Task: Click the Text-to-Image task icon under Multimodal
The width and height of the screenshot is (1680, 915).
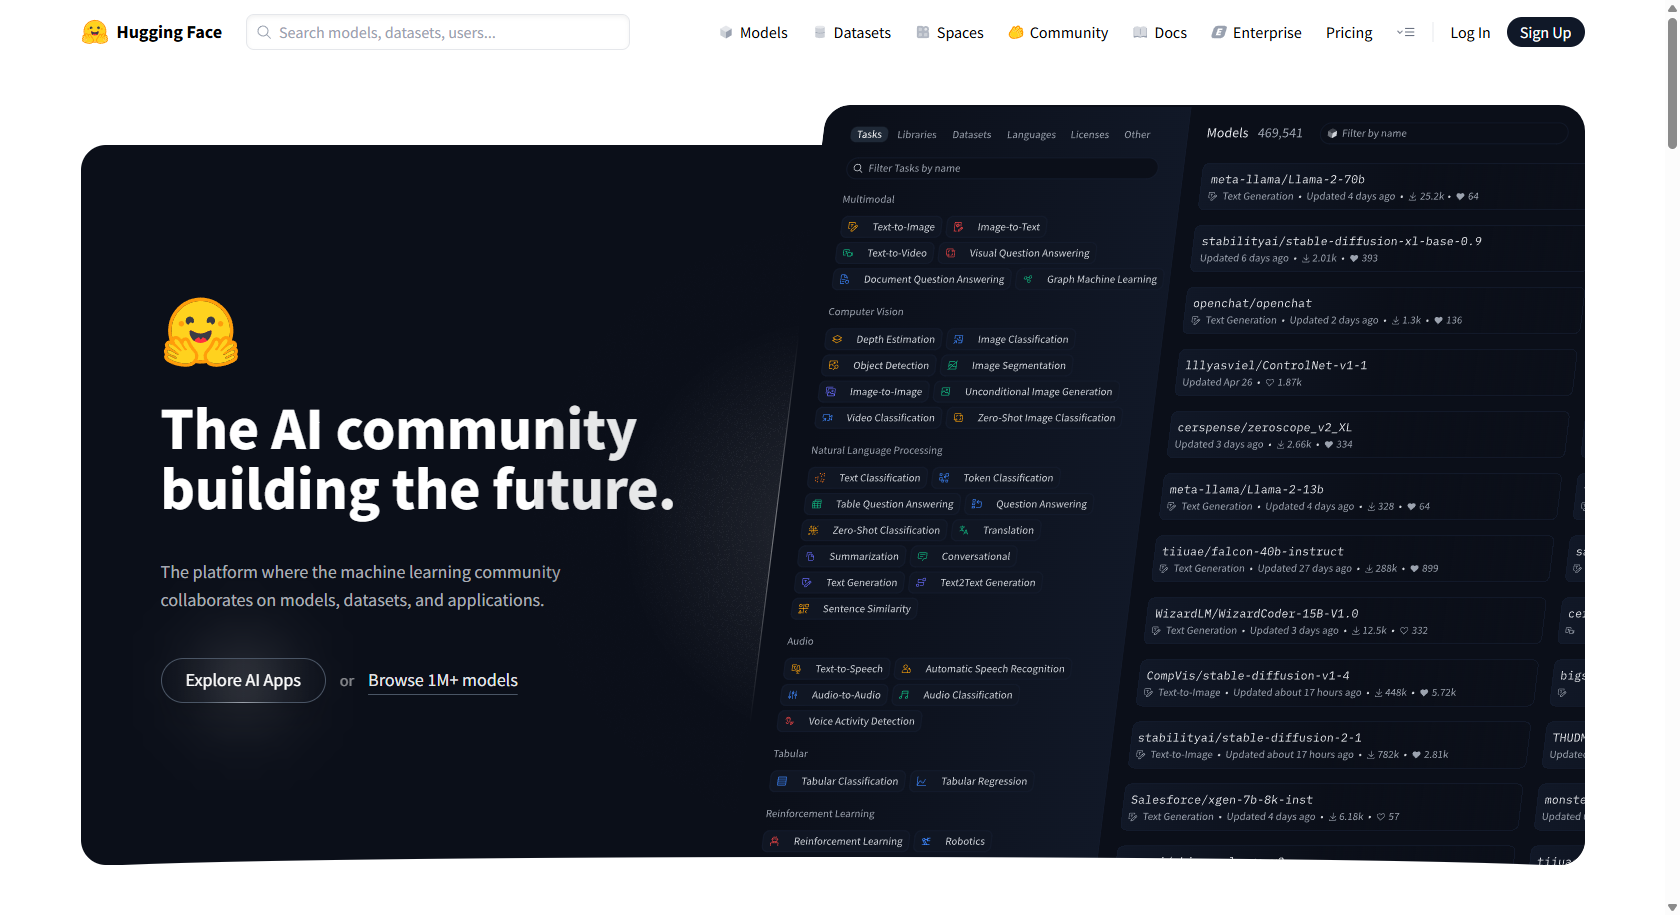Action: tap(853, 227)
